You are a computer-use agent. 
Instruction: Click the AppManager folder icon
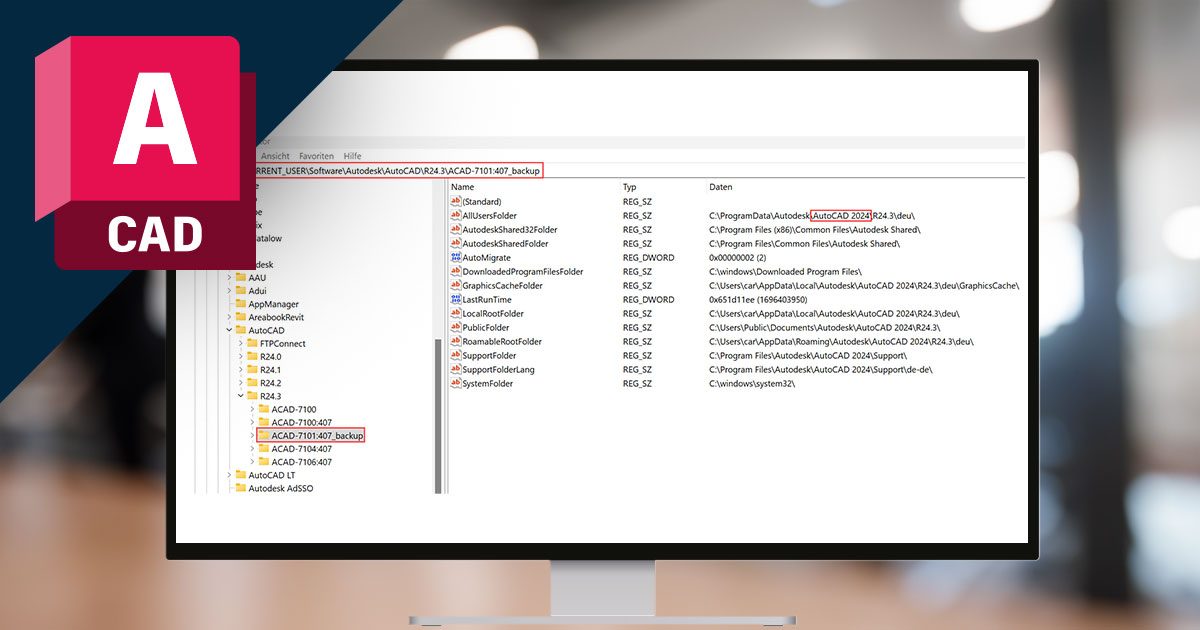(x=240, y=304)
